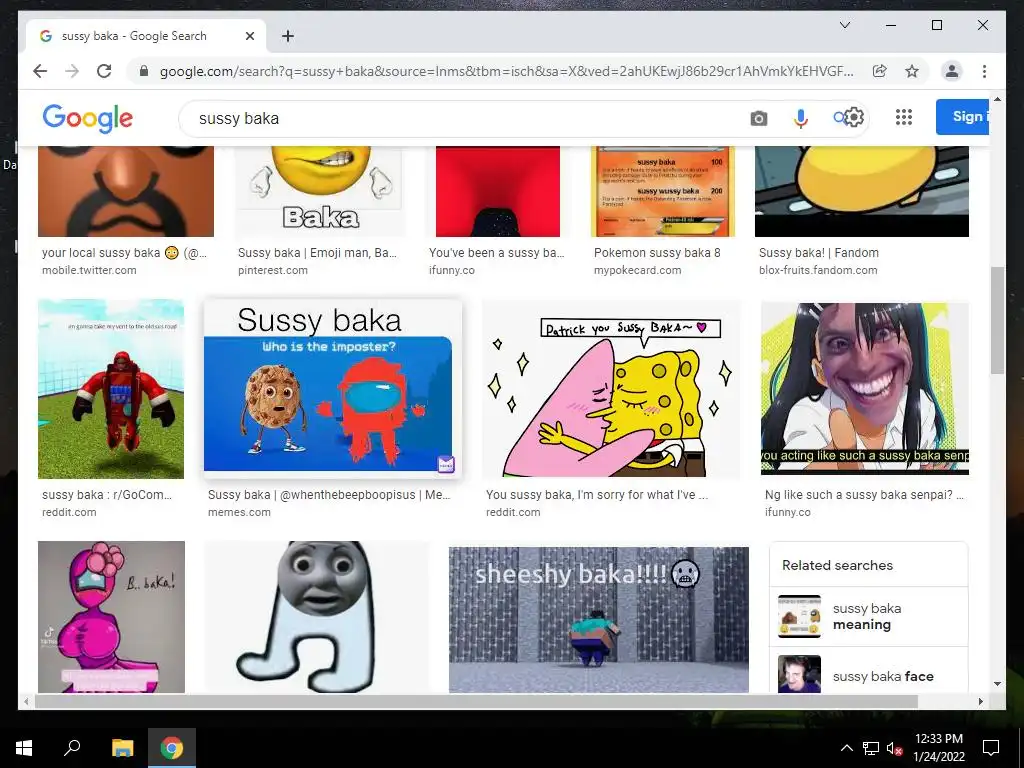1024x768 pixels.
Task: Go back to the previous page
Action: (40, 71)
